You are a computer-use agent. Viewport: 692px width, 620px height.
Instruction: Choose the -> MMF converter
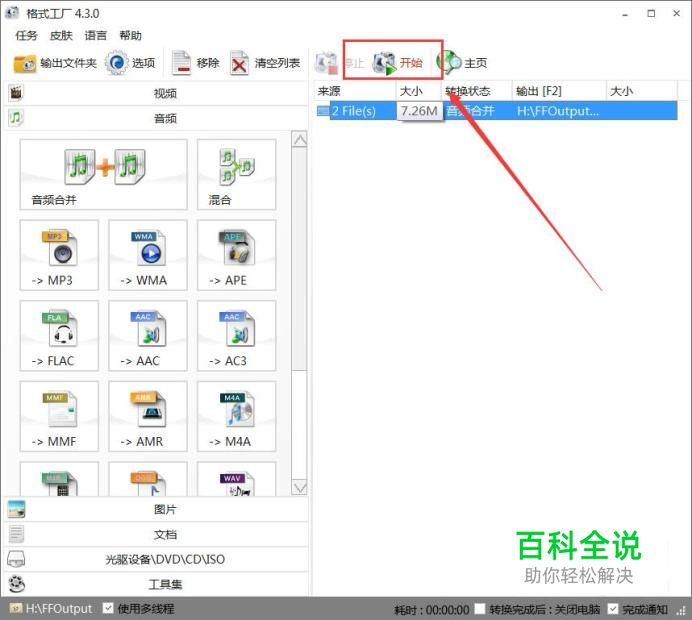coord(59,416)
